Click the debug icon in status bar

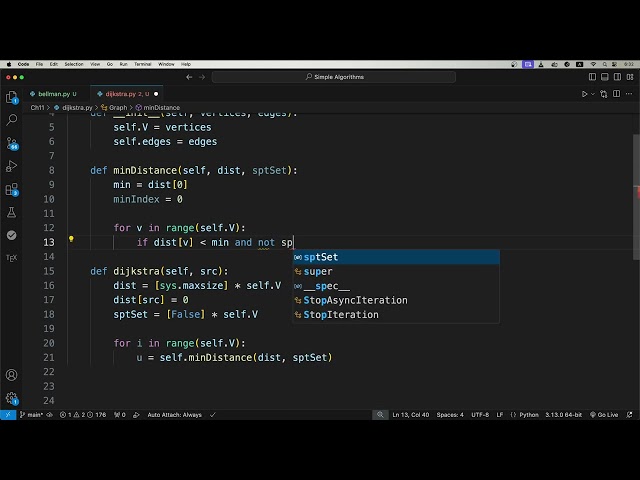tap(136, 415)
